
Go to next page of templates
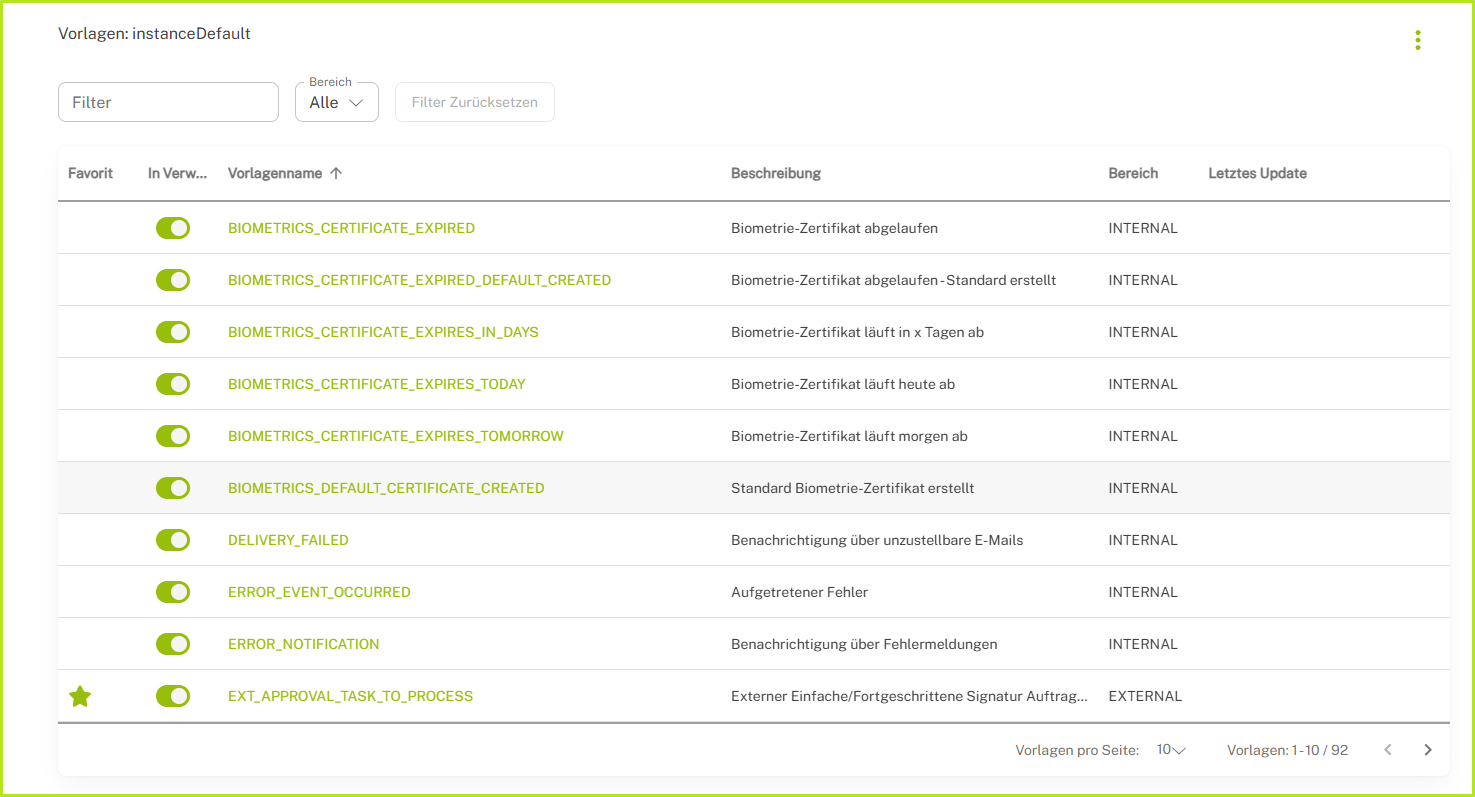pyautogui.click(x=1427, y=750)
